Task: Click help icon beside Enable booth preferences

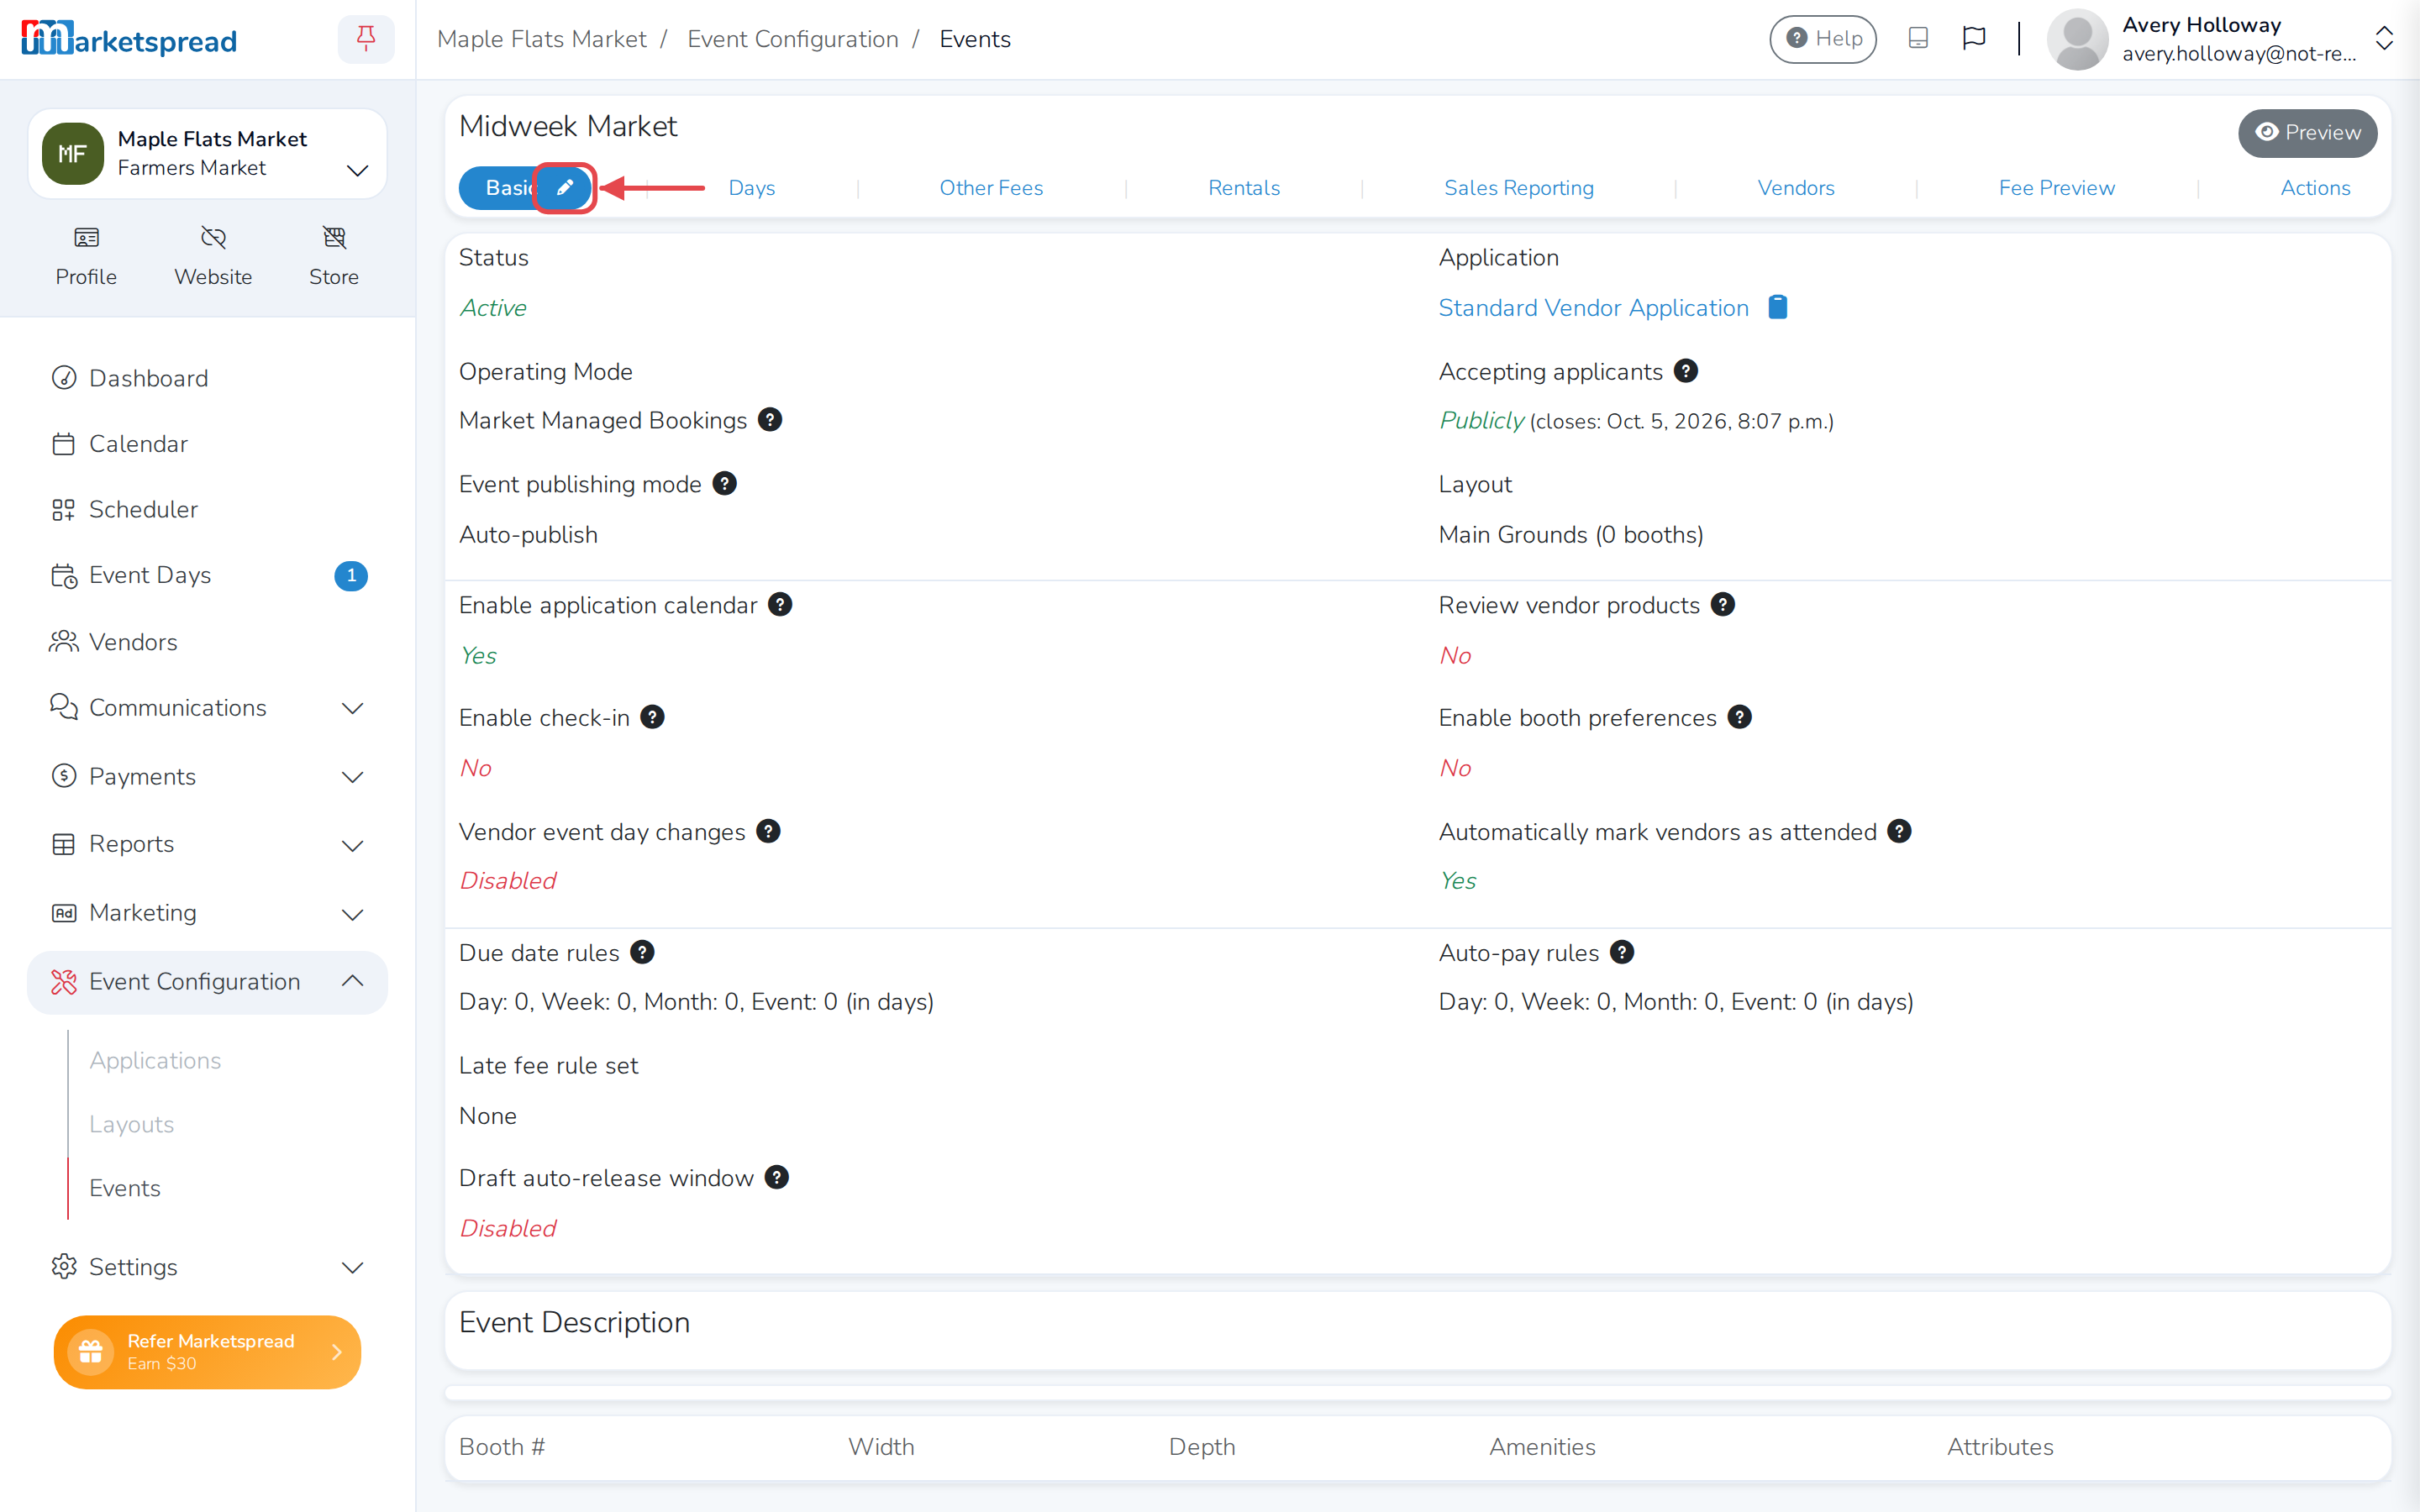Action: click(1740, 717)
